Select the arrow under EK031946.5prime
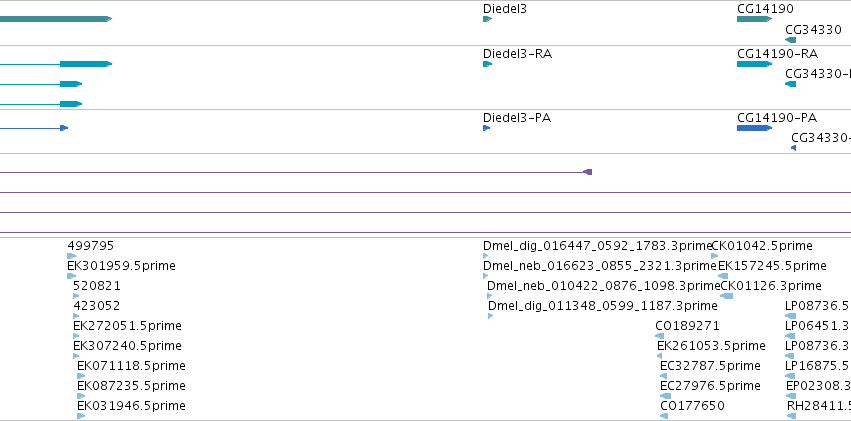The height and width of the screenshot is (421, 851). tap(81, 416)
